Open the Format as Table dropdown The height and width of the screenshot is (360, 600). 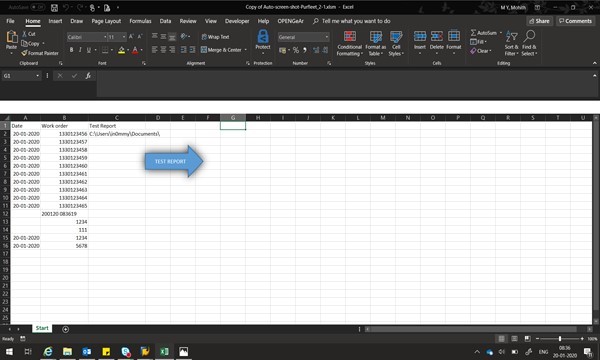(x=375, y=44)
